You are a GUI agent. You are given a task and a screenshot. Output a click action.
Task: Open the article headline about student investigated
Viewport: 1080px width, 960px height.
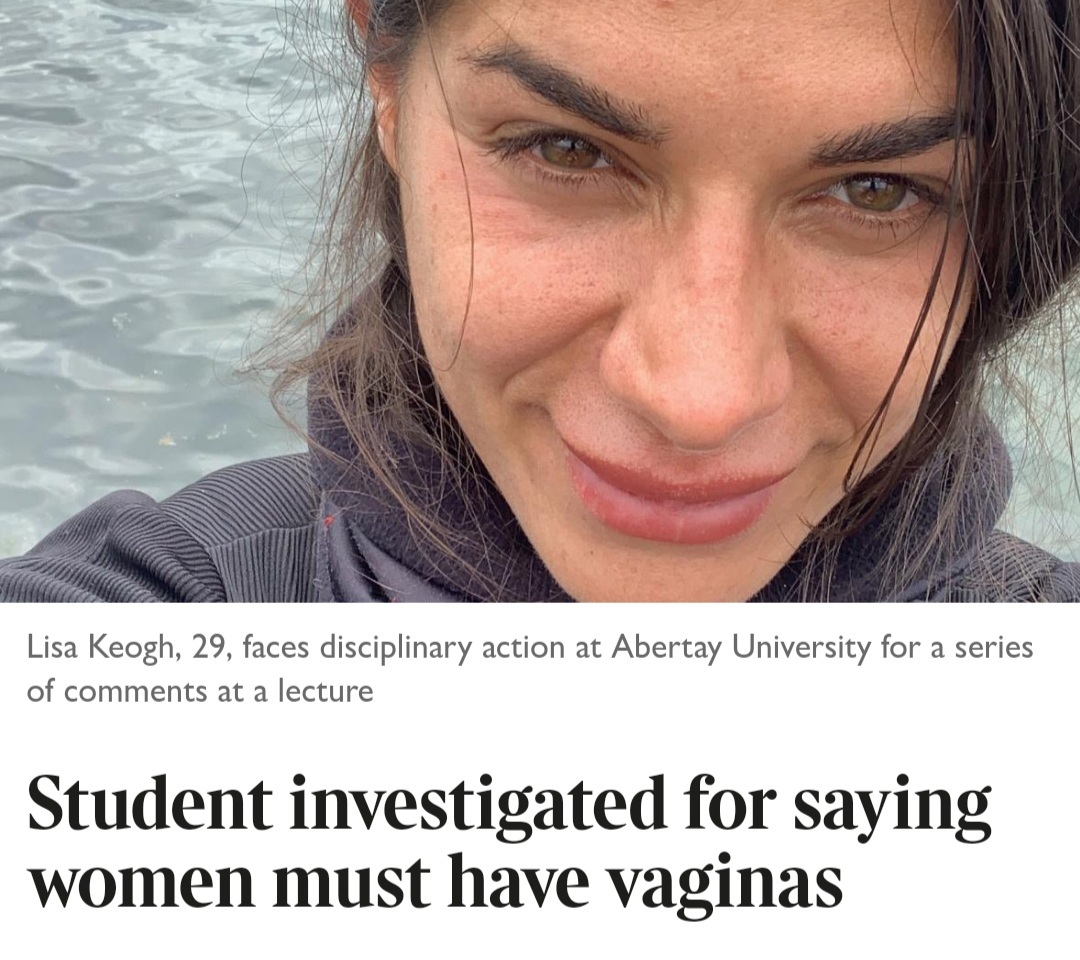tap(509, 844)
